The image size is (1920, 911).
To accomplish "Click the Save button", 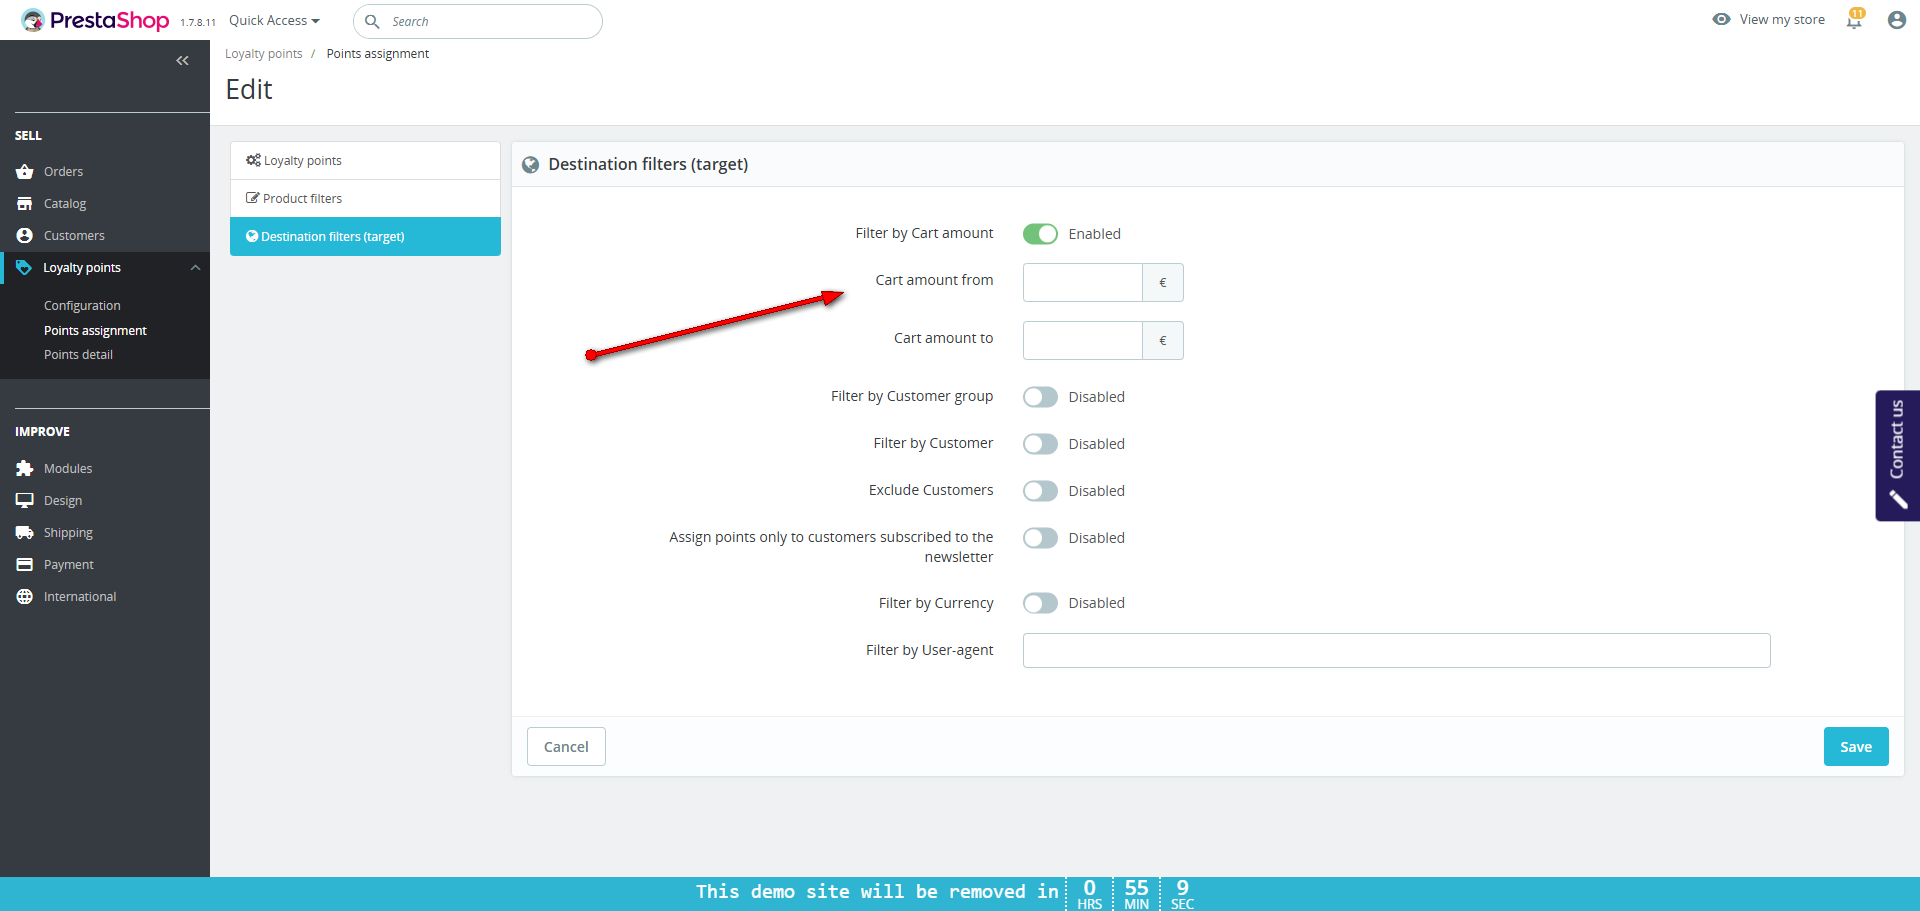I will point(1856,747).
